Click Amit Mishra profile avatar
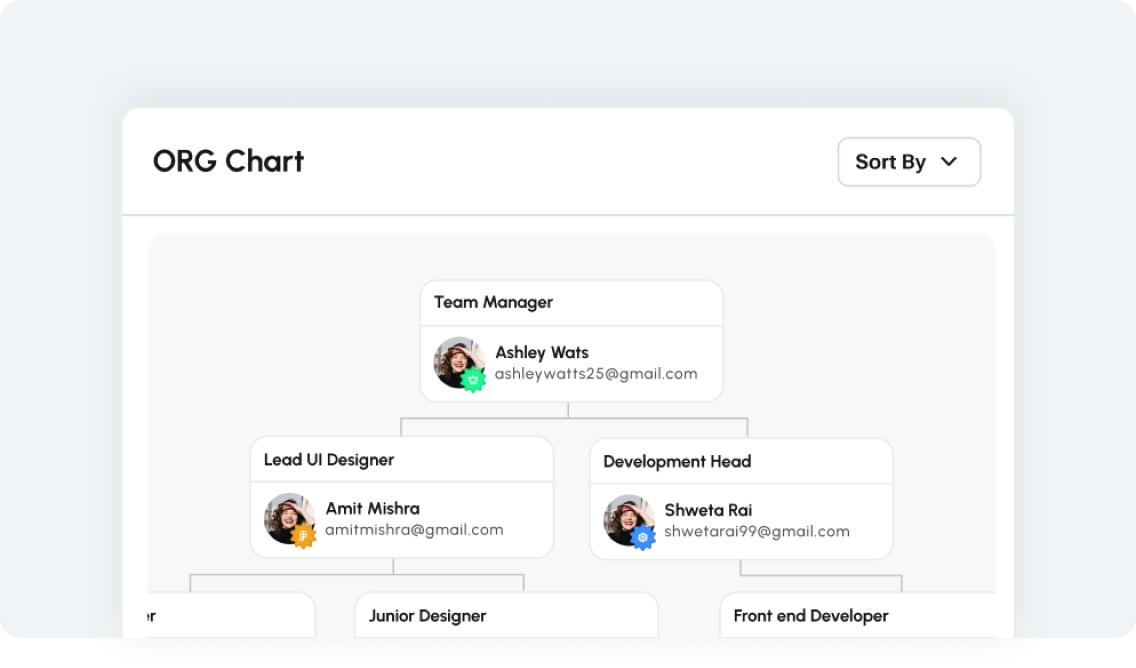1136x668 pixels. pos(290,519)
